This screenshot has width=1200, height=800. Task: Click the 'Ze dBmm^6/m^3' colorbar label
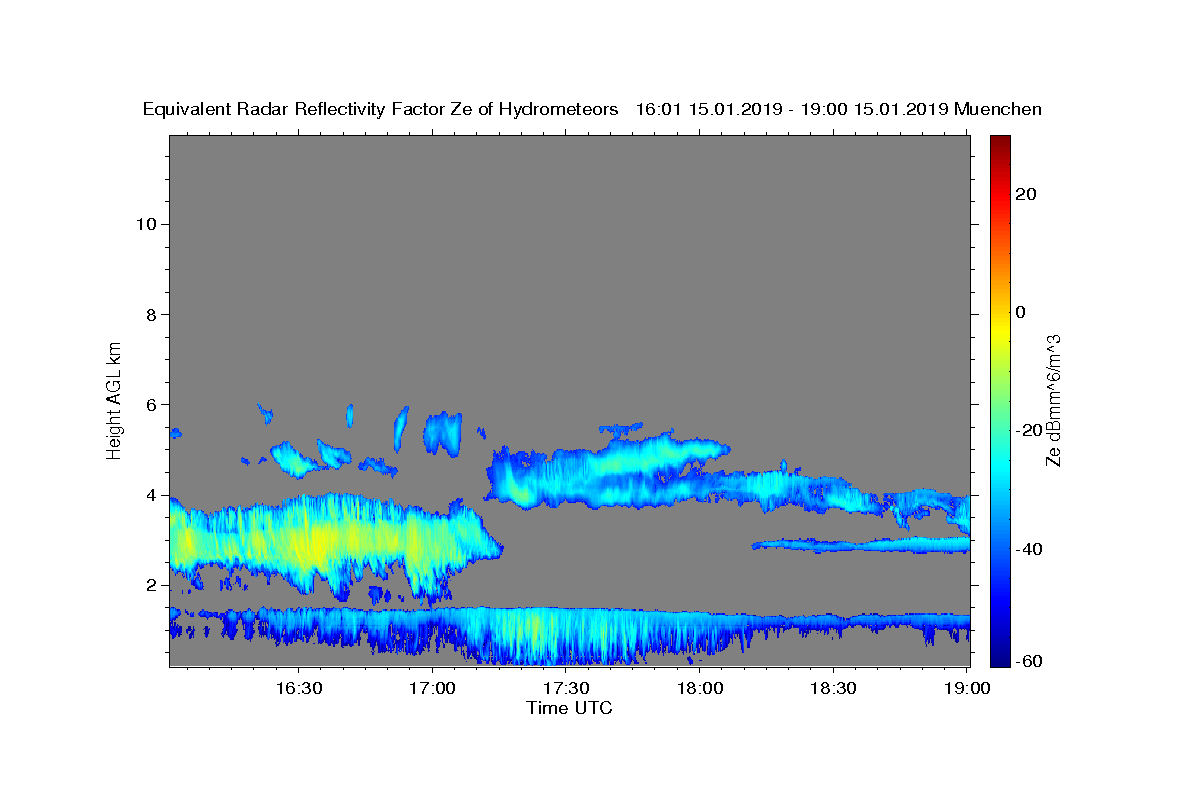[1052, 400]
